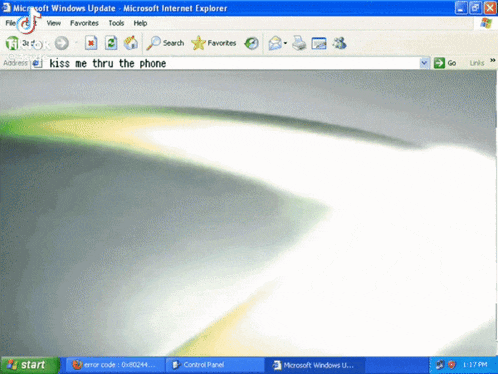This screenshot has width=498, height=374.
Task: Click the Windows flag logo
Action: pyautogui.click(x=486, y=23)
